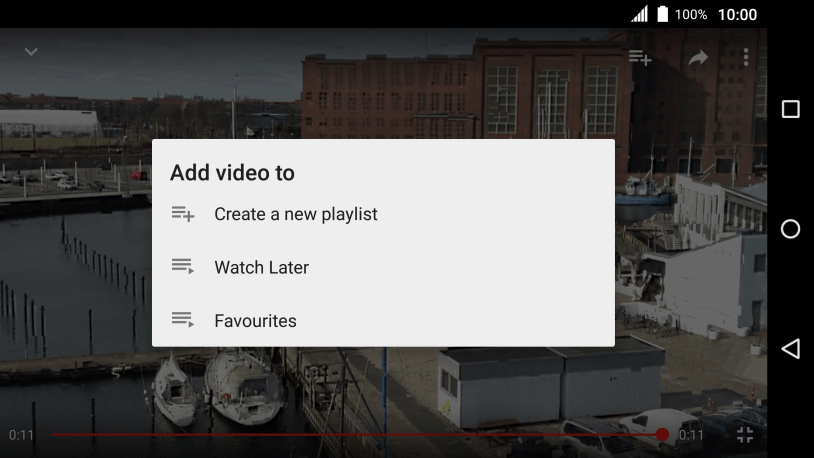
Task: Tap the elapsed time 0:11 label
Action: pos(21,435)
